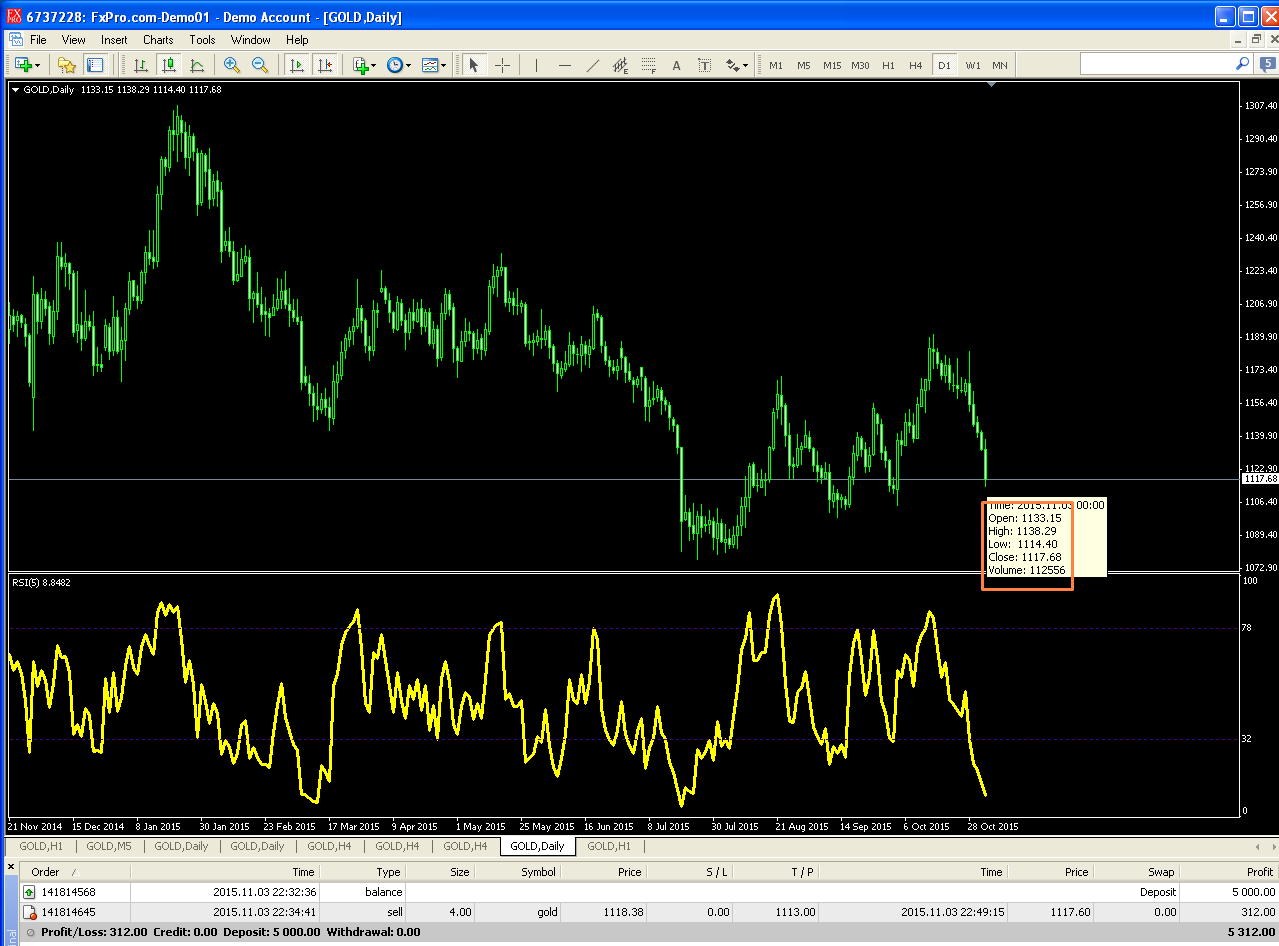1279x946 pixels.
Task: Toggle the Navigator panel icon
Action: (95, 65)
